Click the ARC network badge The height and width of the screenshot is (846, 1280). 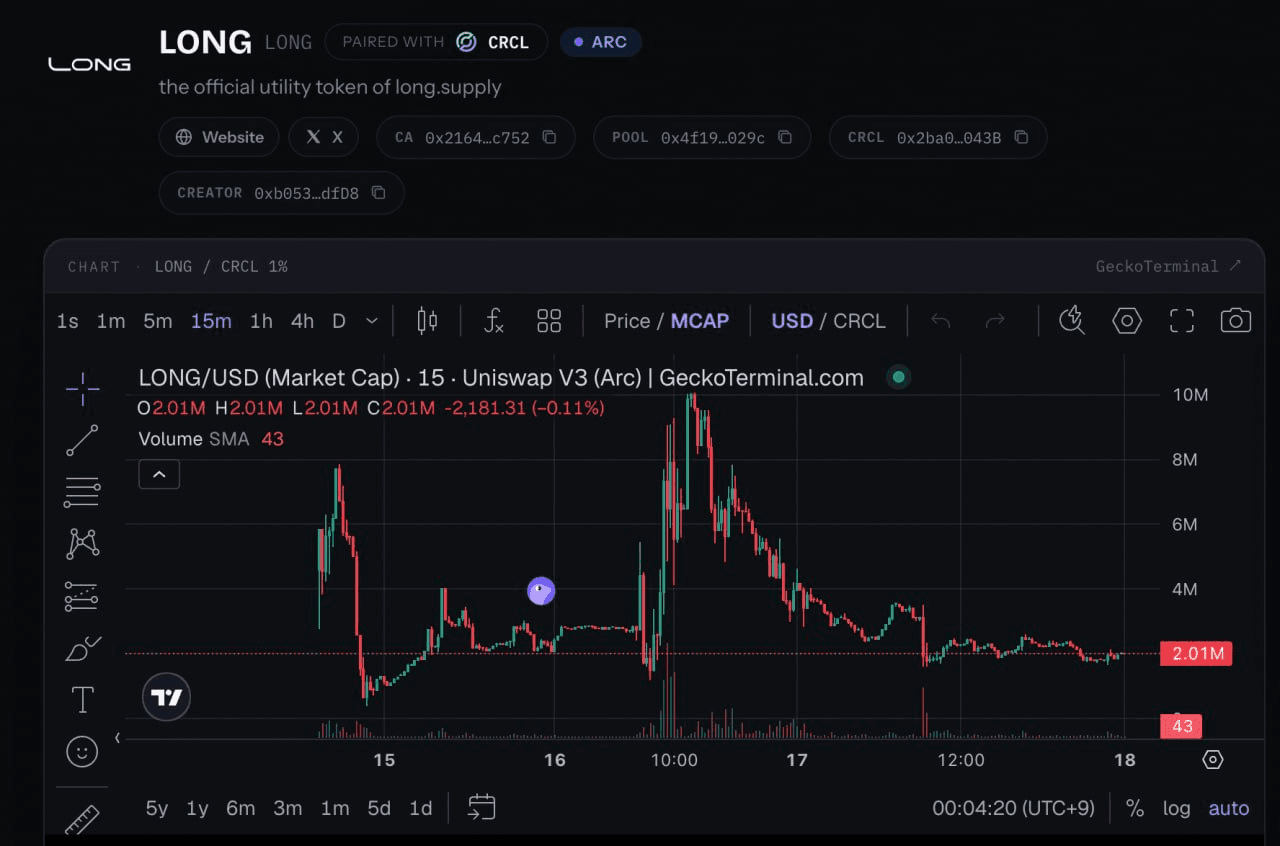pos(601,42)
